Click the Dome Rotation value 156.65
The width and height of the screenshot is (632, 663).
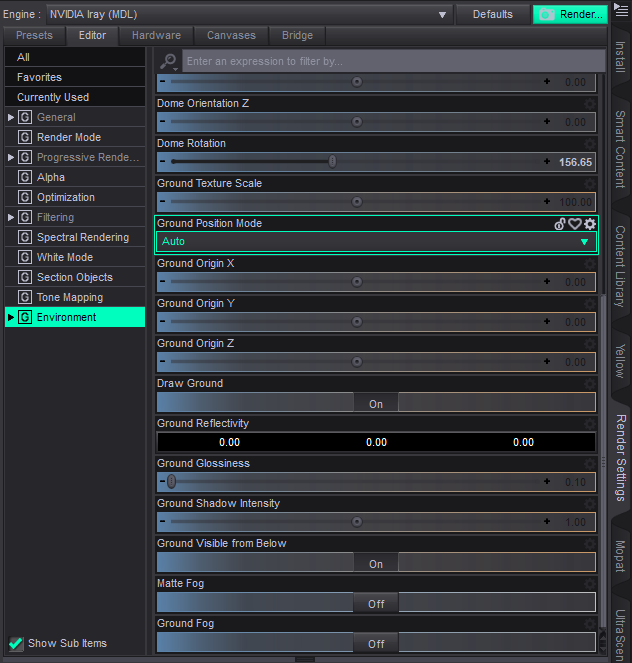(x=575, y=162)
